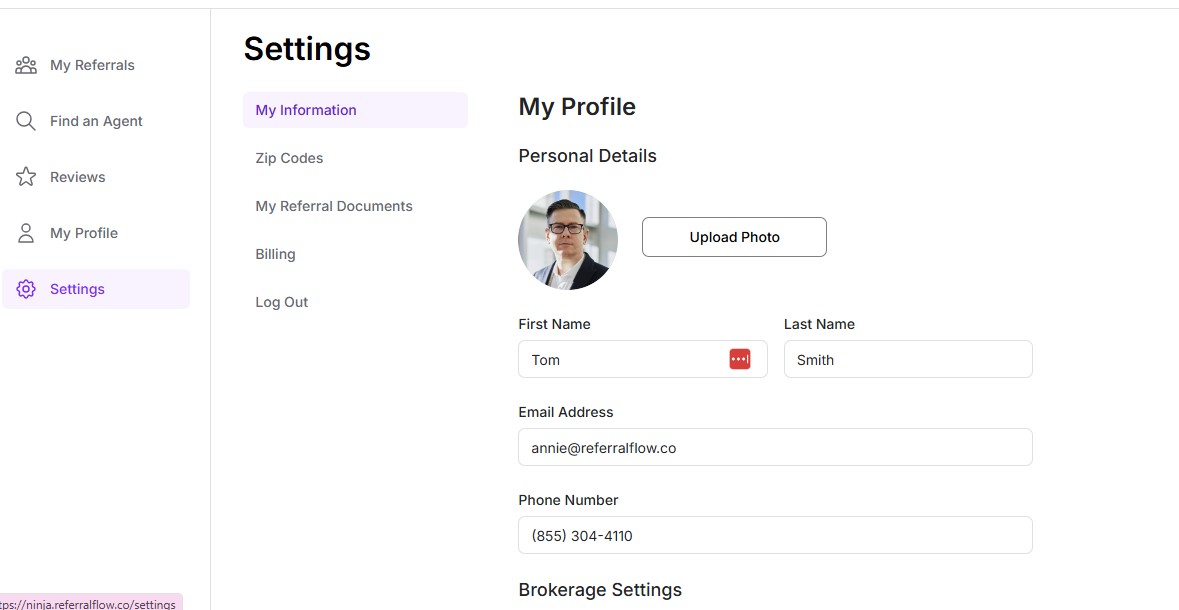Viewport: 1179px width, 610px height.
Task: Click the Settings gear icon
Action: [26, 288]
